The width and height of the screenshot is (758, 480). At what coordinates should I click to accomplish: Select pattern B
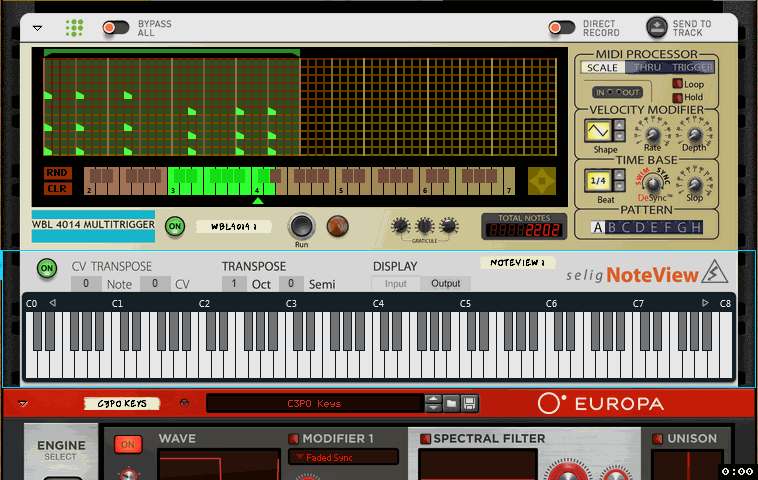(x=612, y=227)
